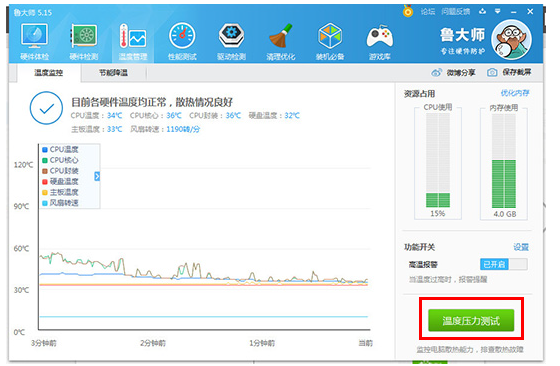Toggle 硬盘温度 series in legend

pyautogui.click(x=60, y=182)
